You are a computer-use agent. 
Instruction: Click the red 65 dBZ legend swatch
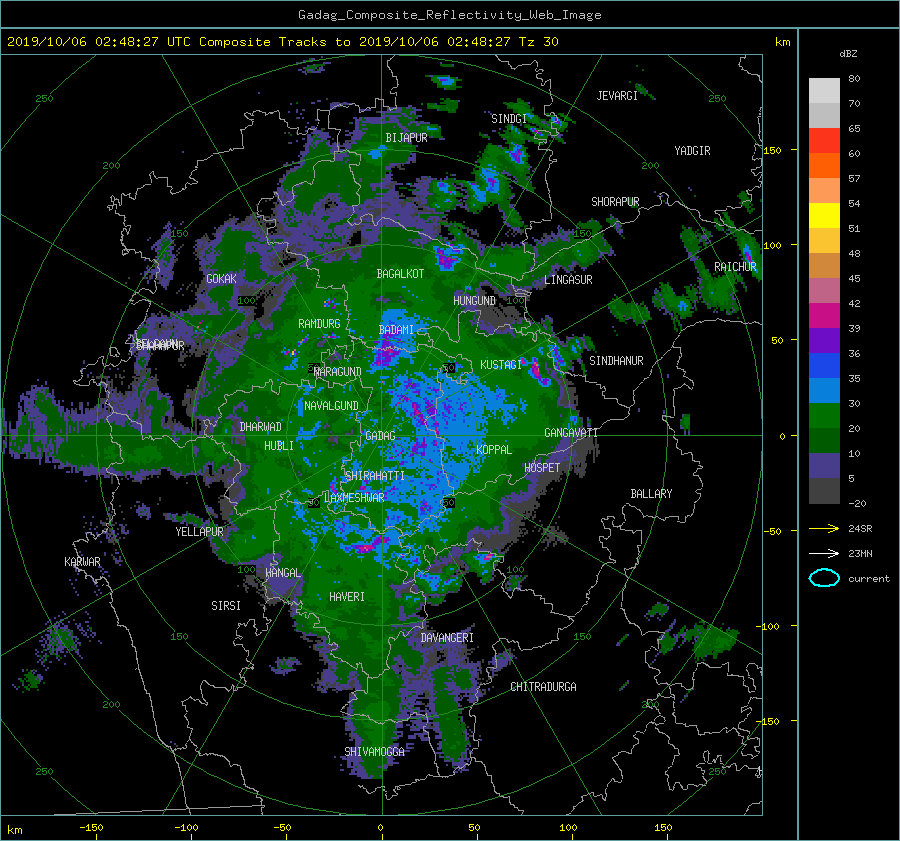tap(824, 140)
